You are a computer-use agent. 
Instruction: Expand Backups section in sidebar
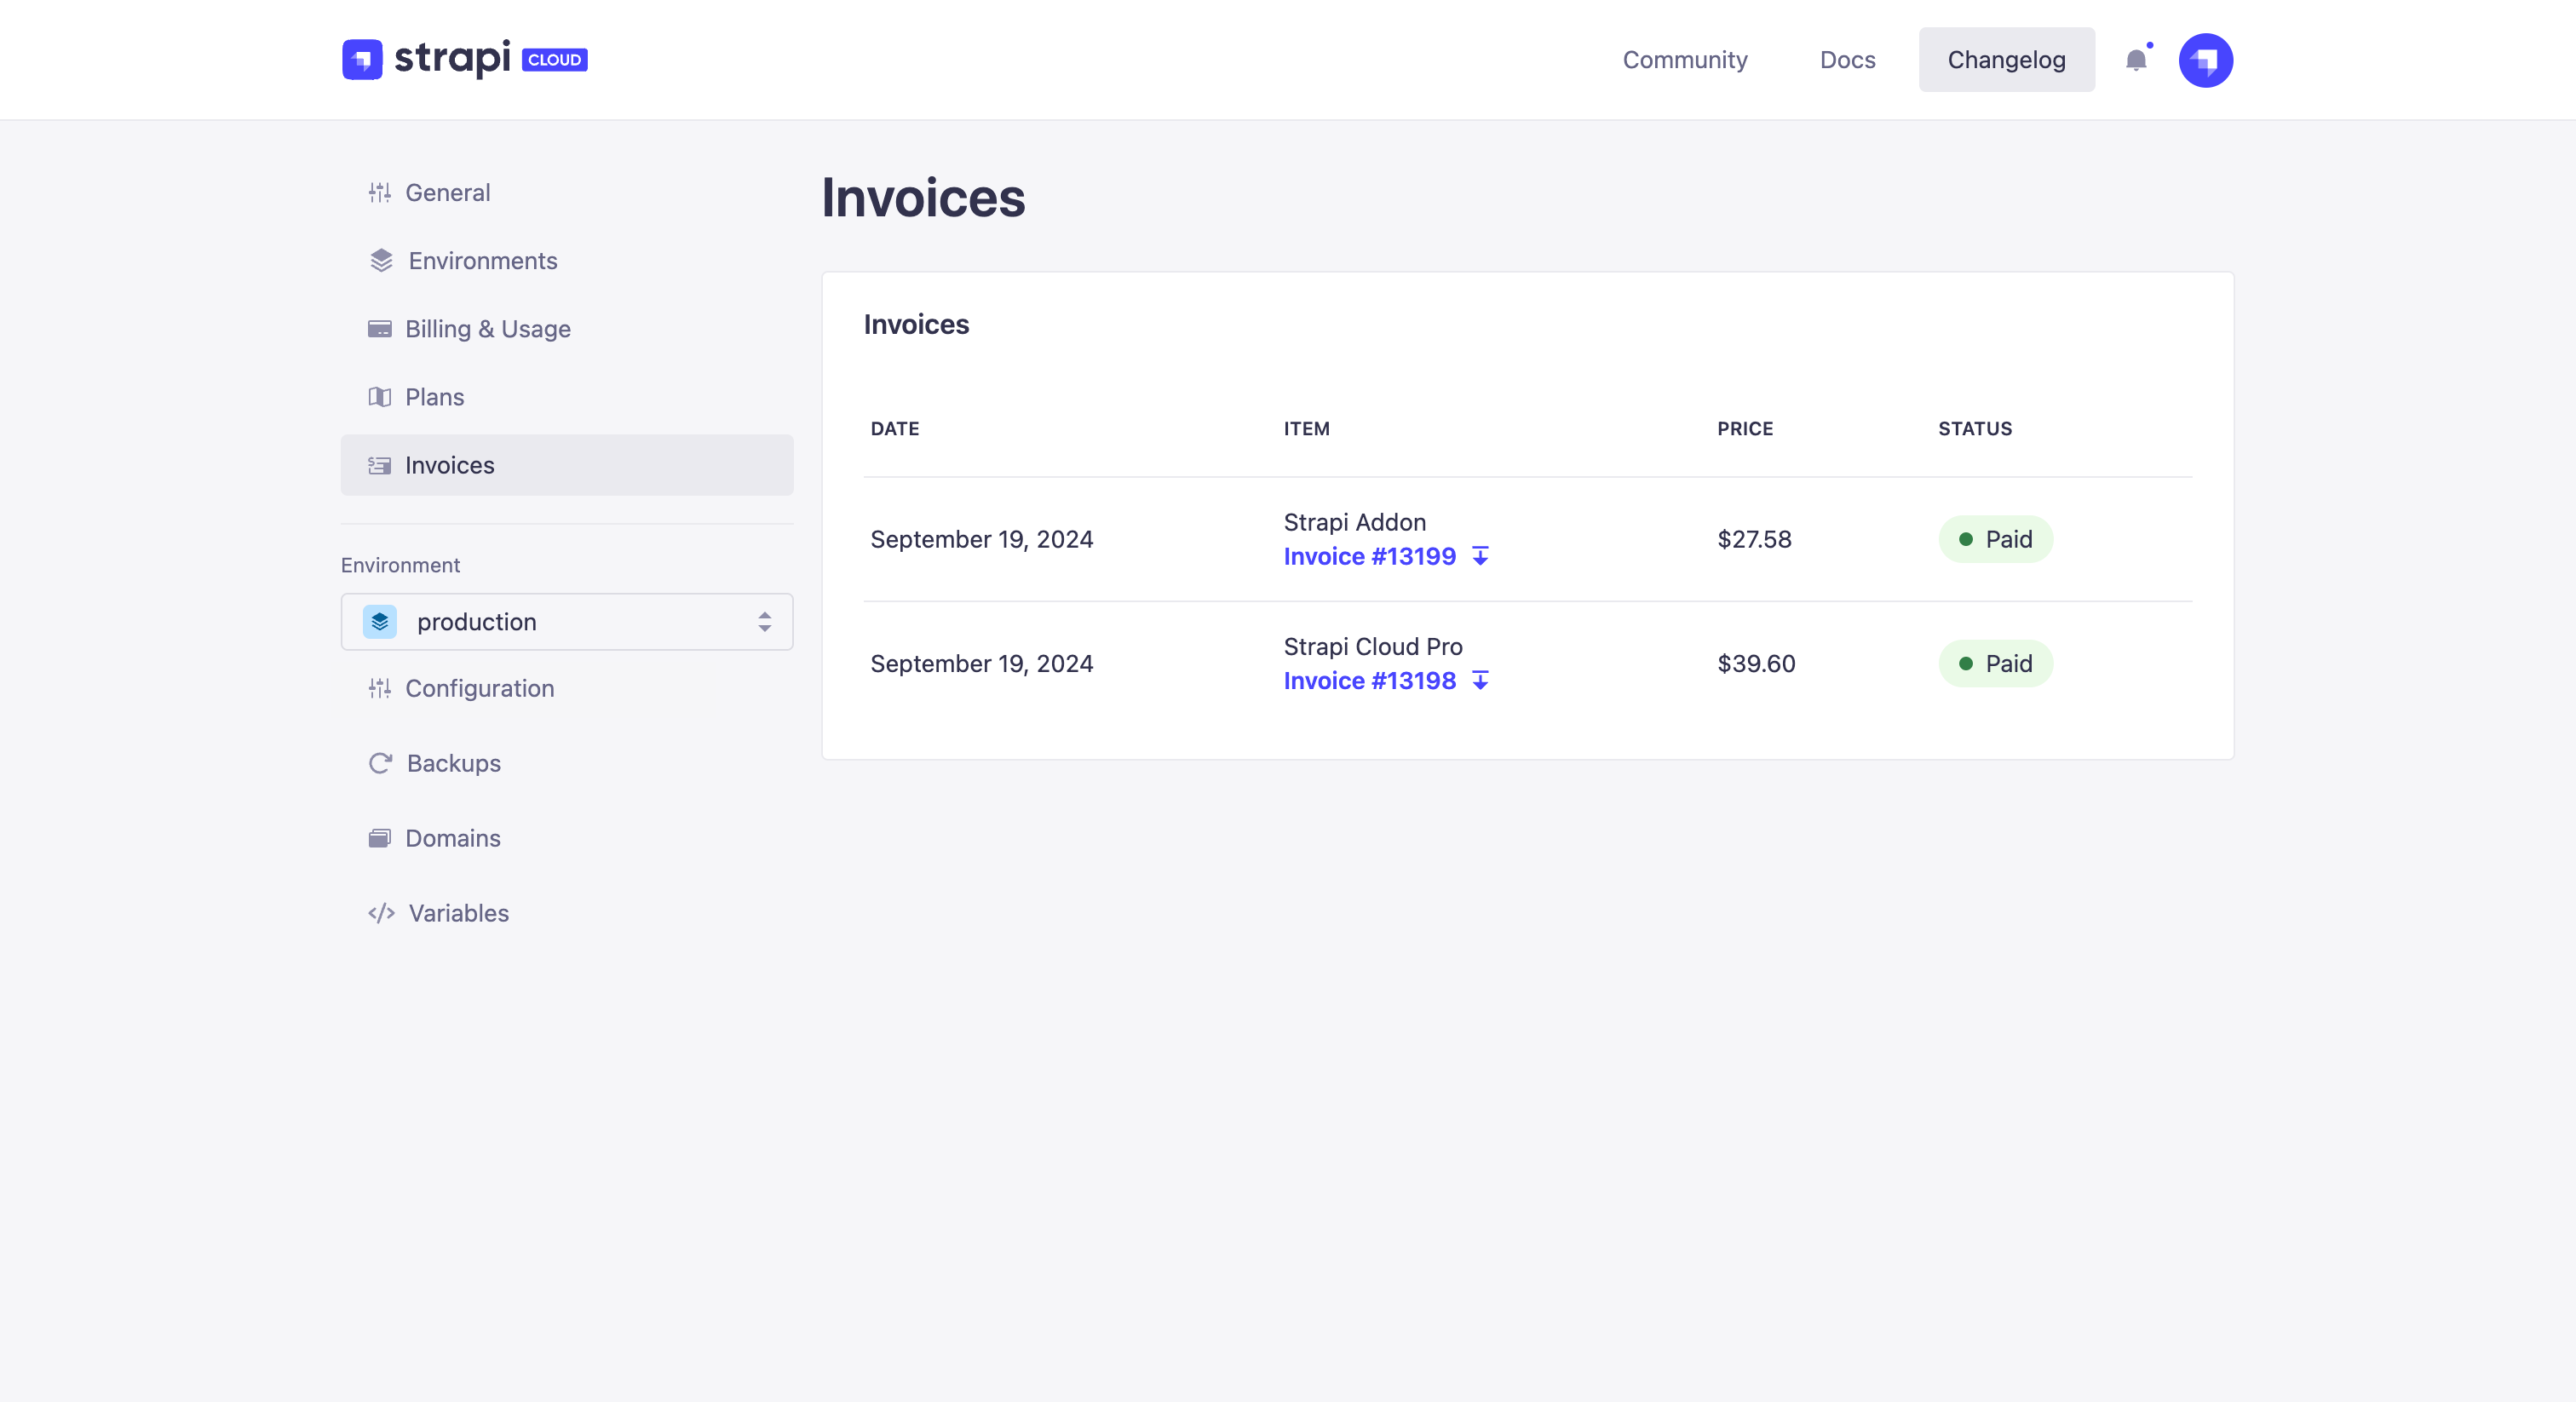[452, 761]
